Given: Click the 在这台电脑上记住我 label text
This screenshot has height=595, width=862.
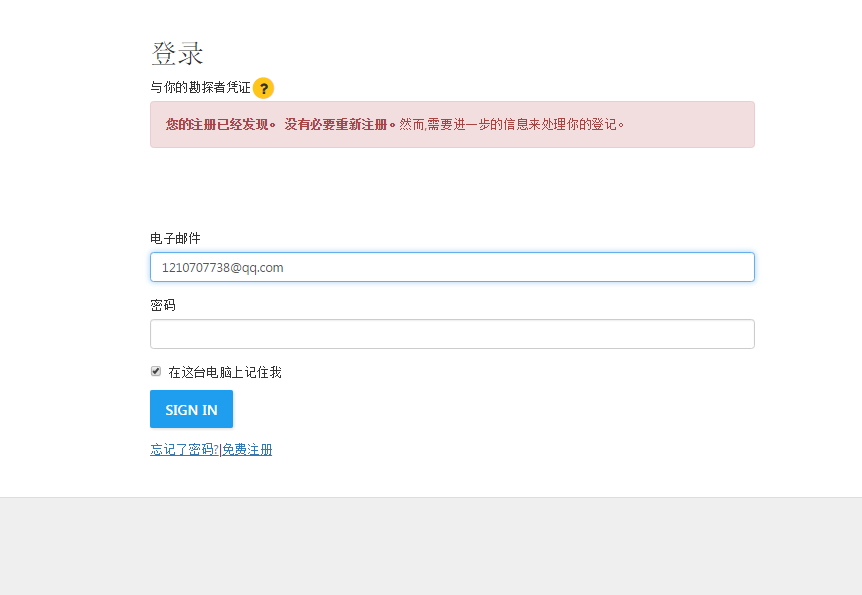Looking at the screenshot, I should (x=225, y=372).
